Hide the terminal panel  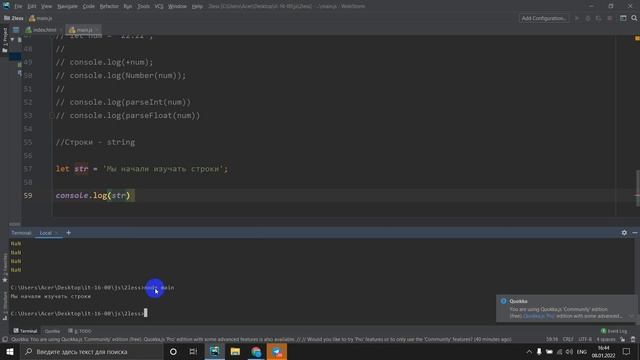(635, 233)
